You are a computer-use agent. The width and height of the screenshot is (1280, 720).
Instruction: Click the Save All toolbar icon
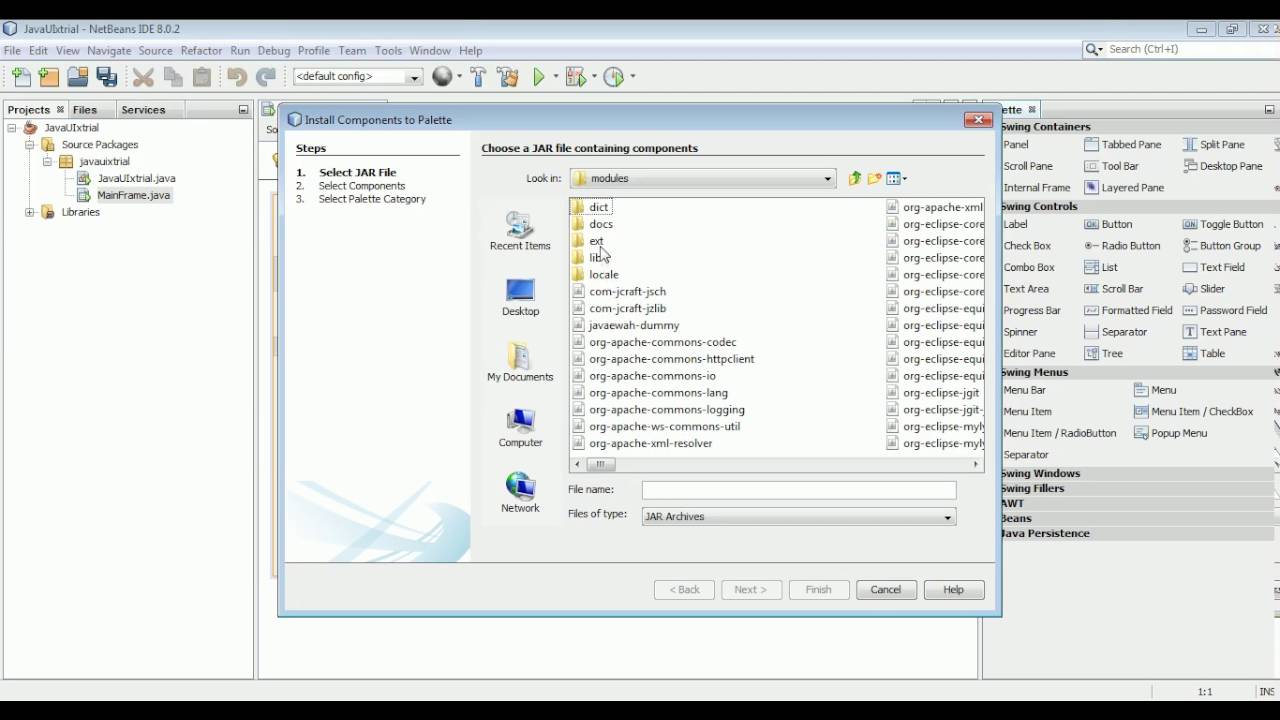click(x=107, y=77)
